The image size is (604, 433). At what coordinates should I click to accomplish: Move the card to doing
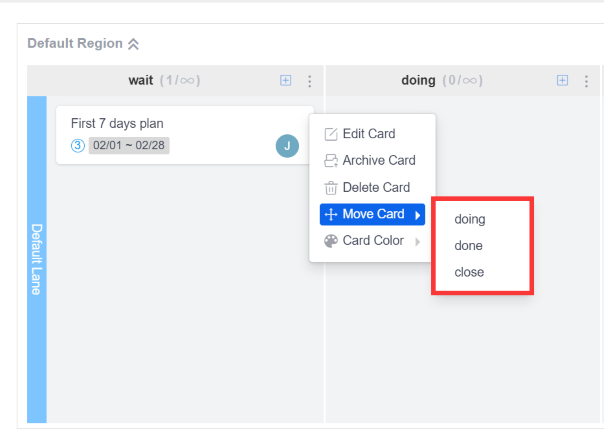pos(469,219)
